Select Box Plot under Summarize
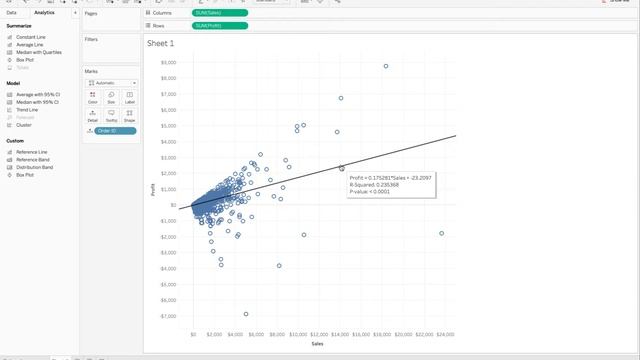The height and width of the screenshot is (360, 640). pyautogui.click(x=24, y=60)
